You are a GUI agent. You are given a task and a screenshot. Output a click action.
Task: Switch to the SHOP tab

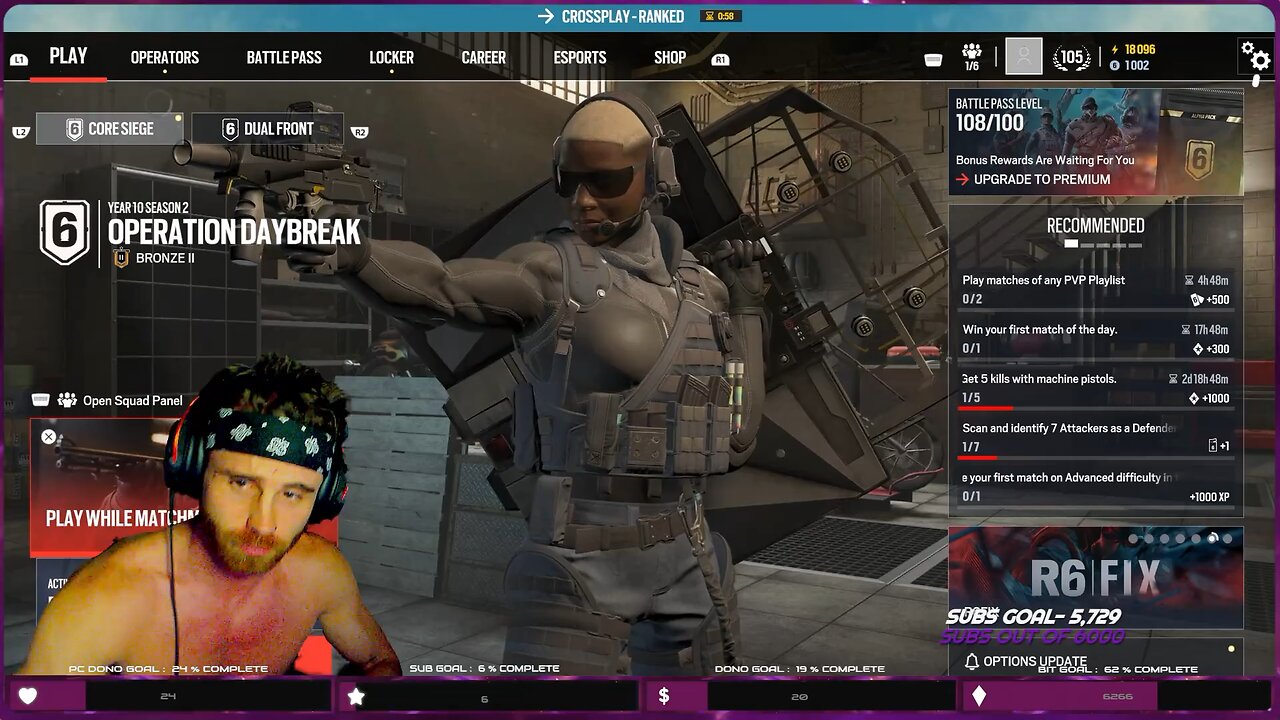pos(670,57)
